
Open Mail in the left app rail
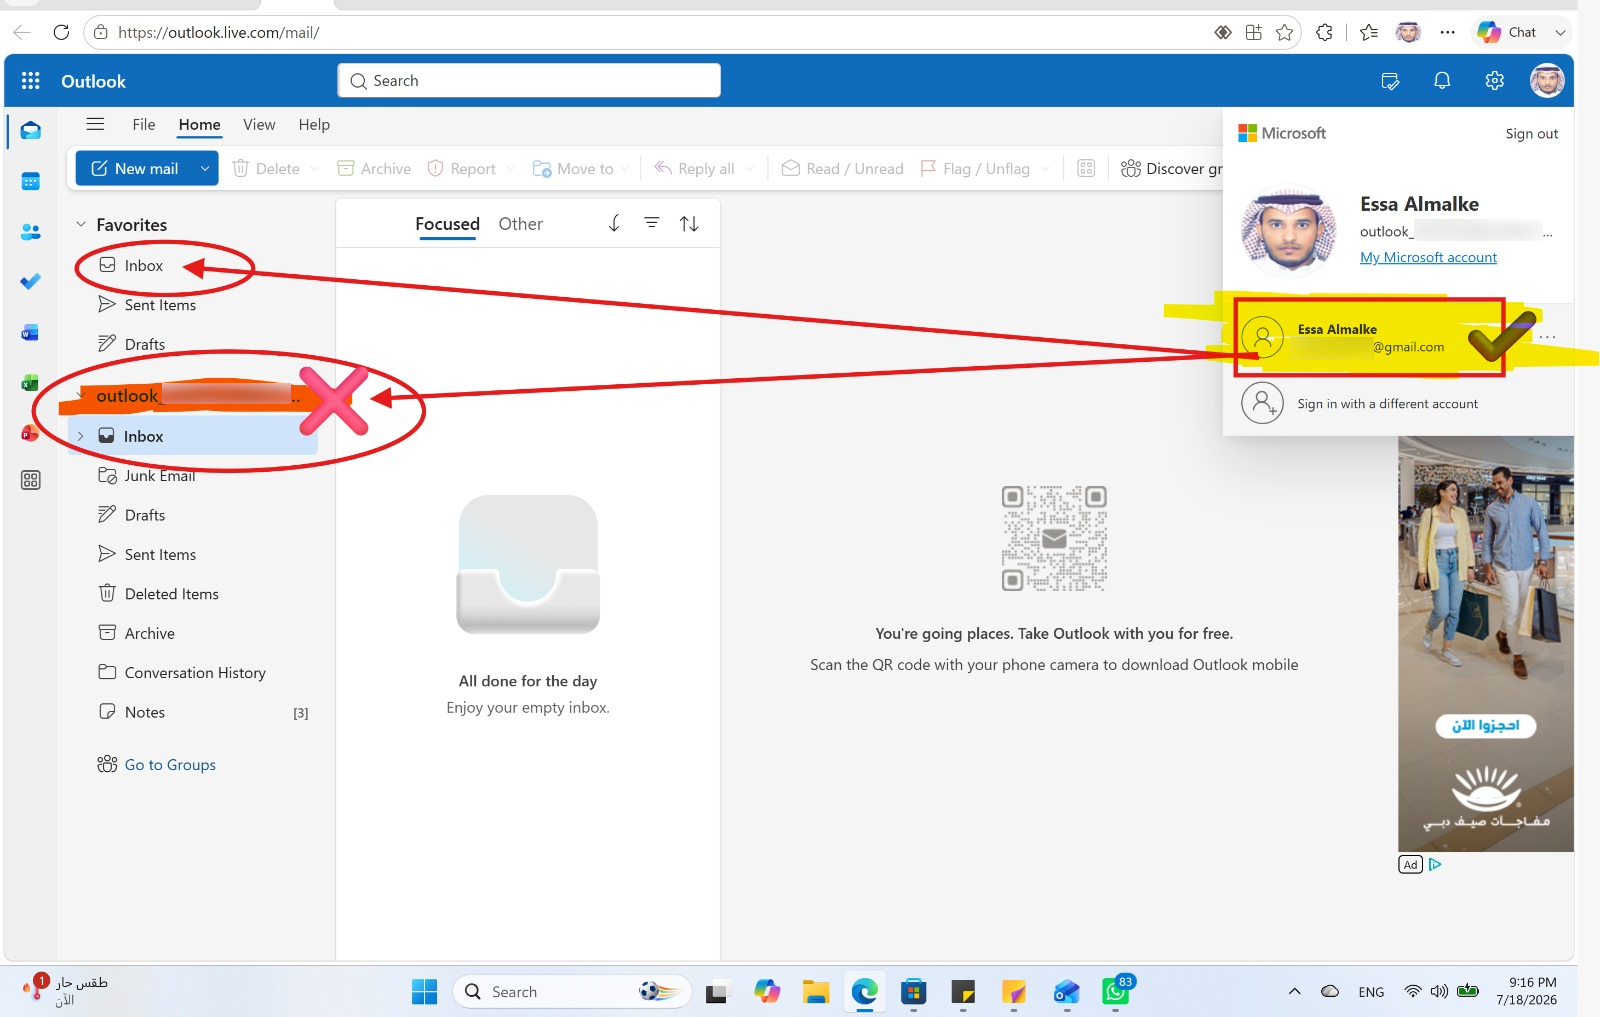[x=31, y=131]
